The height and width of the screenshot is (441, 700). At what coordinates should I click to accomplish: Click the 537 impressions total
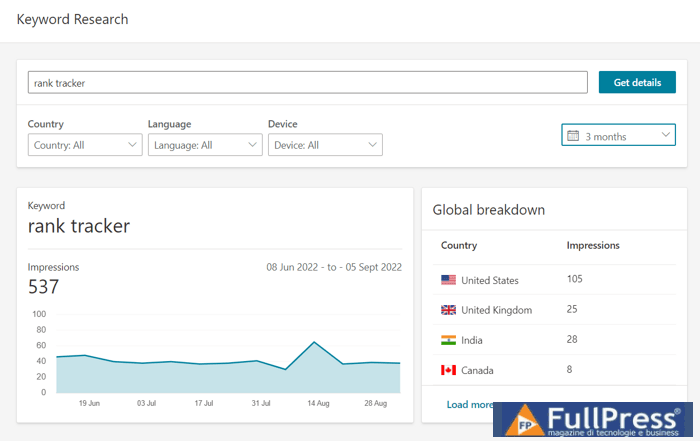pos(44,288)
